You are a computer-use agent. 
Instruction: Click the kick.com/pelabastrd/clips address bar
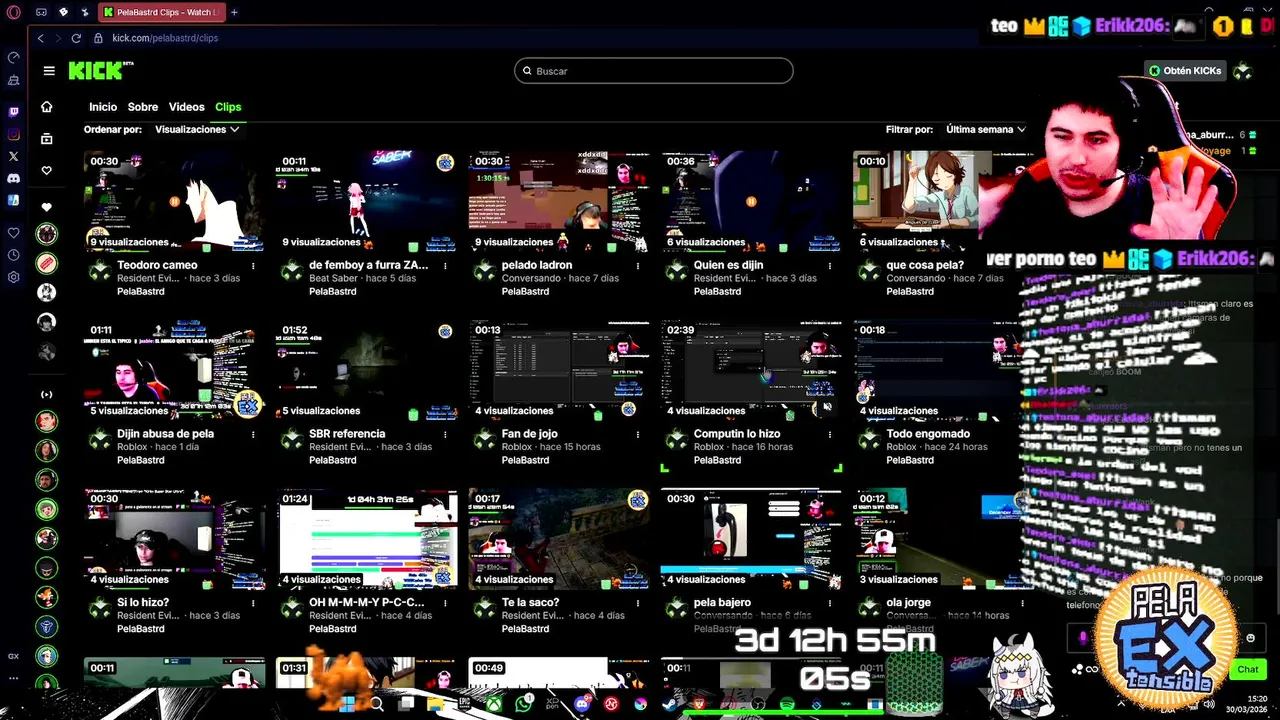(165, 38)
